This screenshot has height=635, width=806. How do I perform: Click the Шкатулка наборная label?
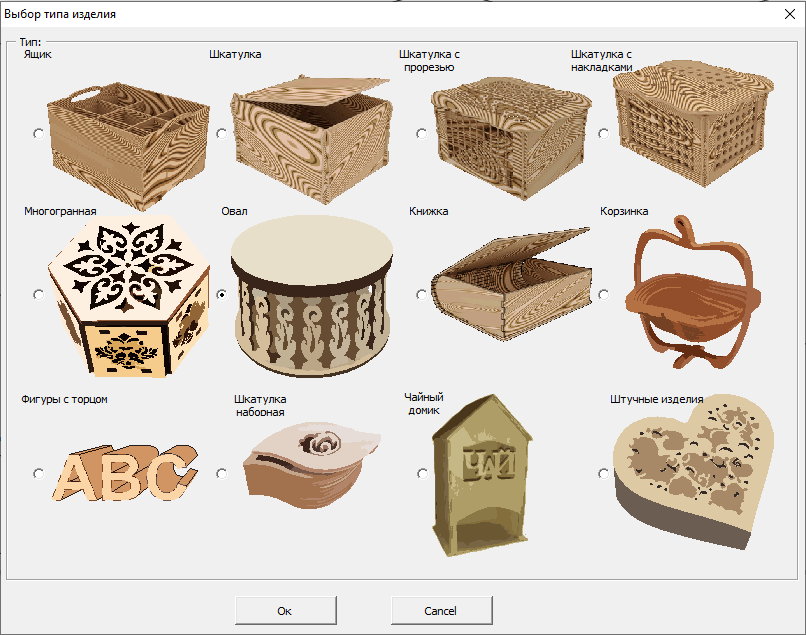[260, 406]
